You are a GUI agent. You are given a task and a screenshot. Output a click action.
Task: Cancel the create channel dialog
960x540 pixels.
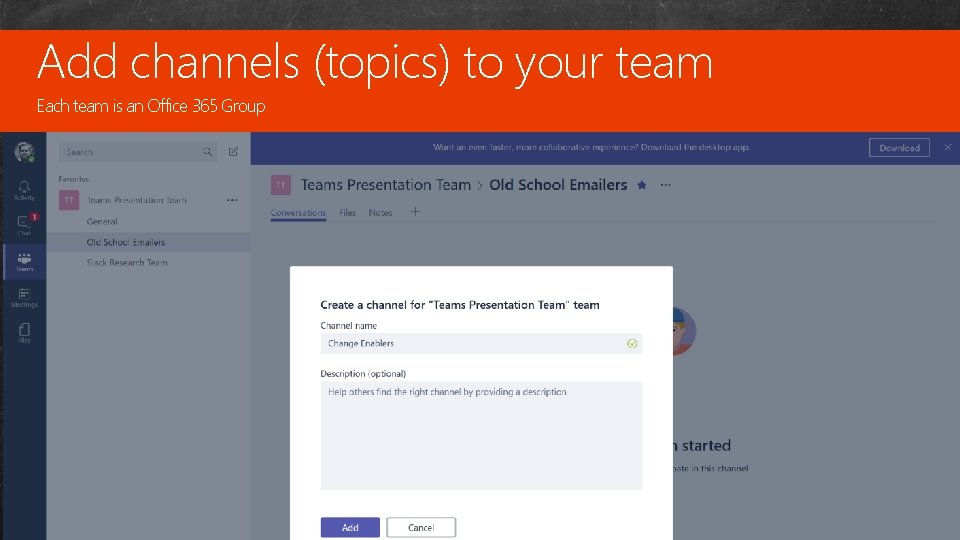tap(421, 527)
